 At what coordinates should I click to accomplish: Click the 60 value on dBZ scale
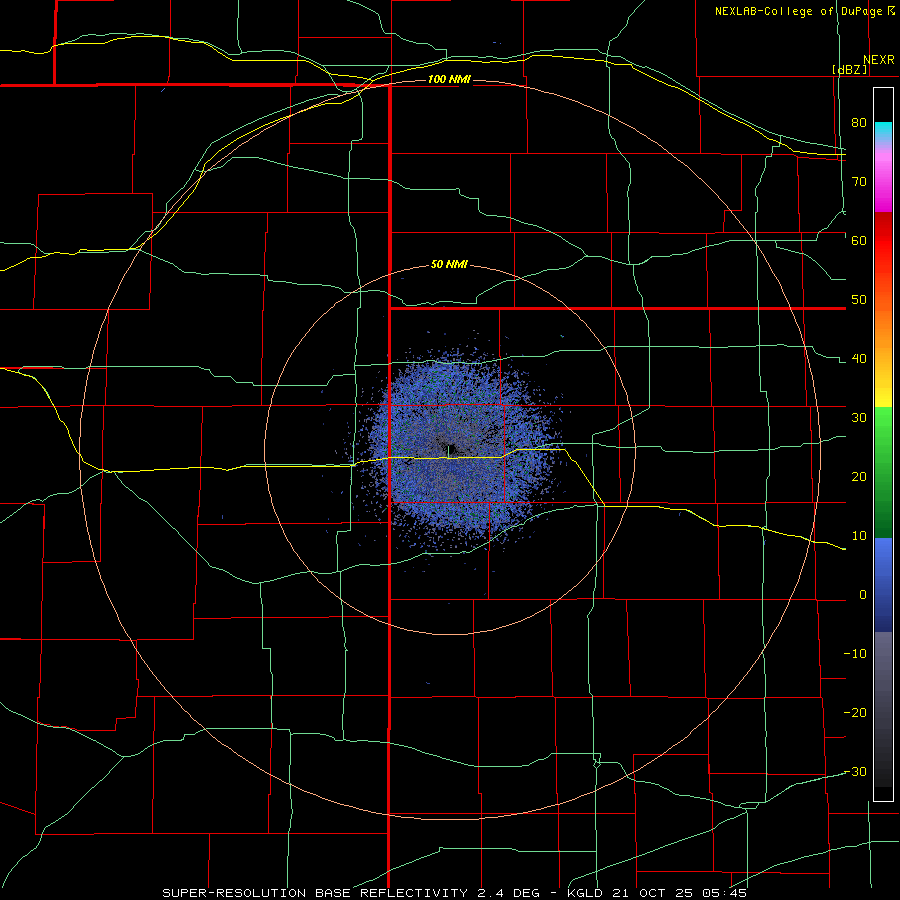tap(859, 241)
